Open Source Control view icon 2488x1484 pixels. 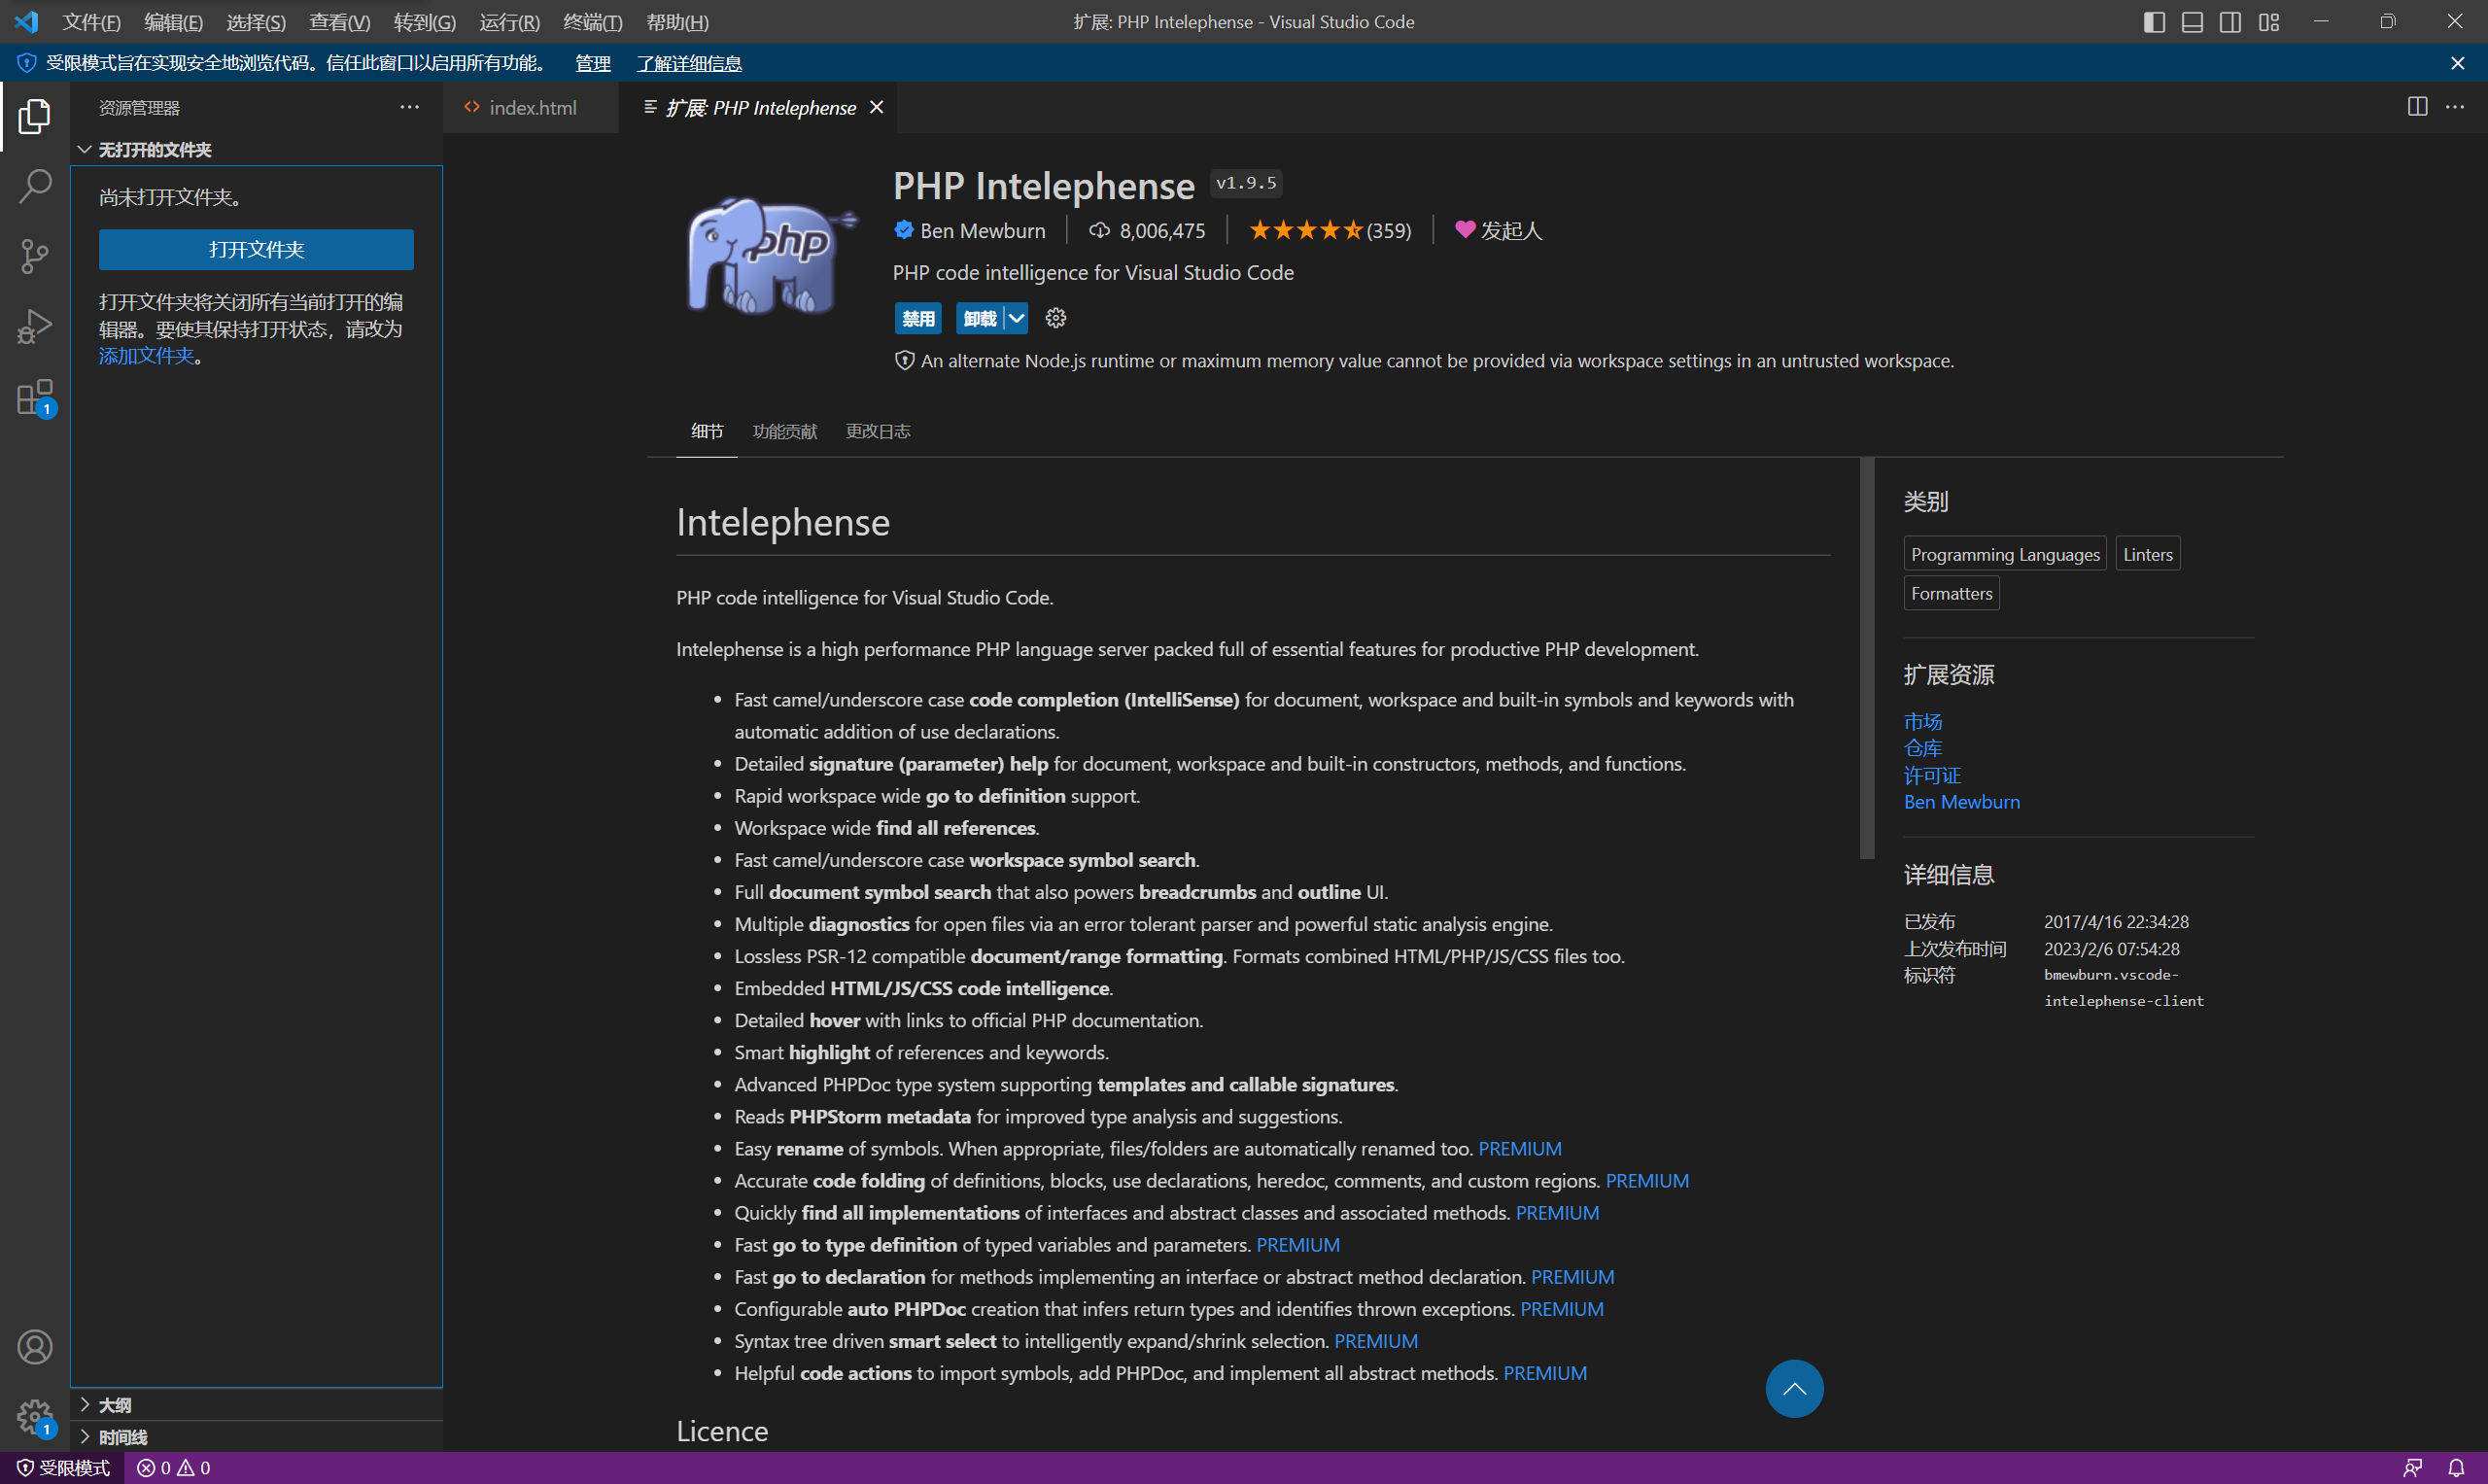coord(35,256)
